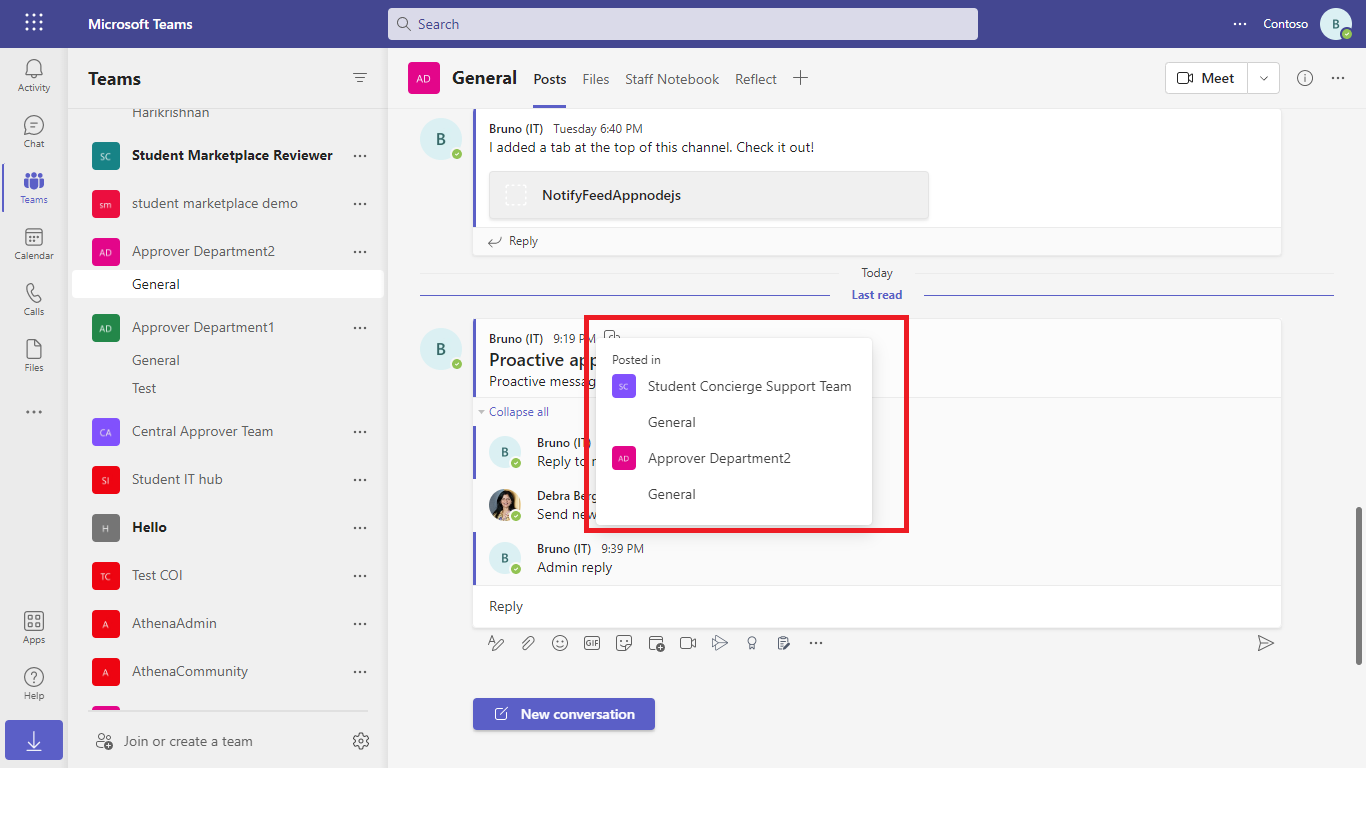Screen dimensions: 1366x834
Task: Open the Reflect tab
Action: (x=756, y=79)
